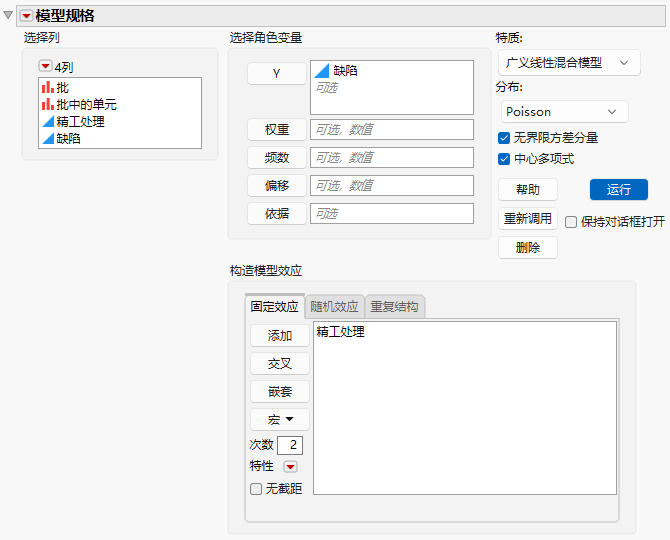Select the 精工处理 effect in the effects list
670x540 pixels.
click(x=341, y=332)
